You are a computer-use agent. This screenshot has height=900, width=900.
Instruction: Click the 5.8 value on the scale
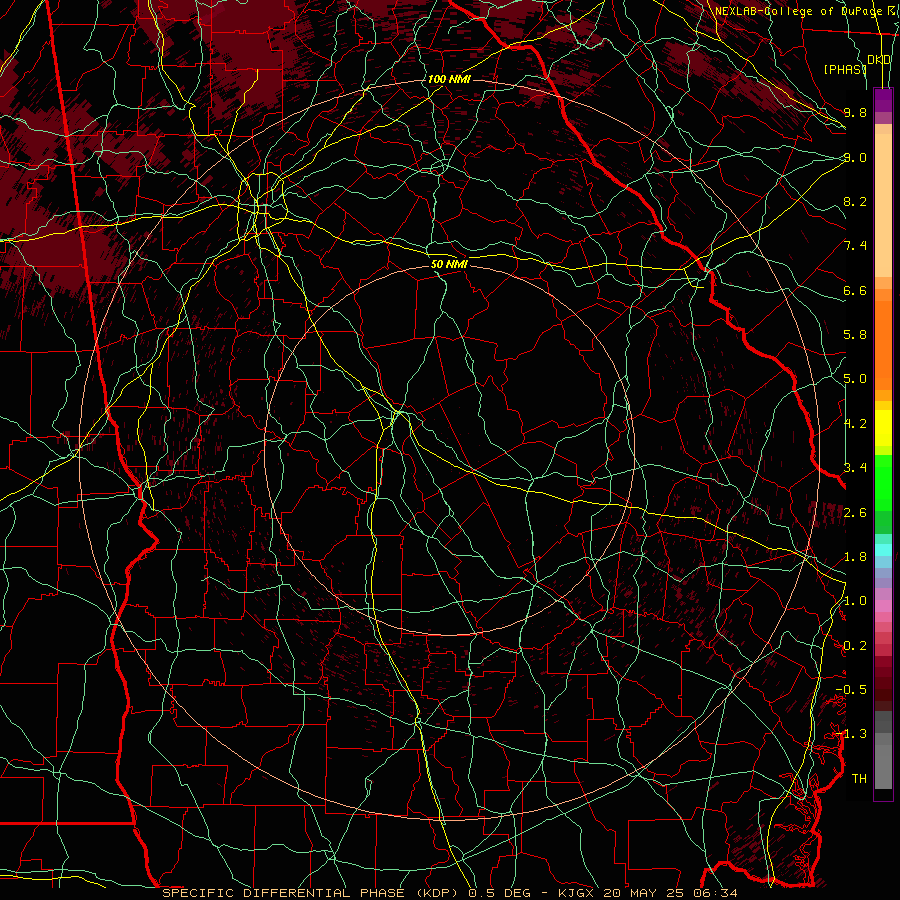click(x=855, y=335)
